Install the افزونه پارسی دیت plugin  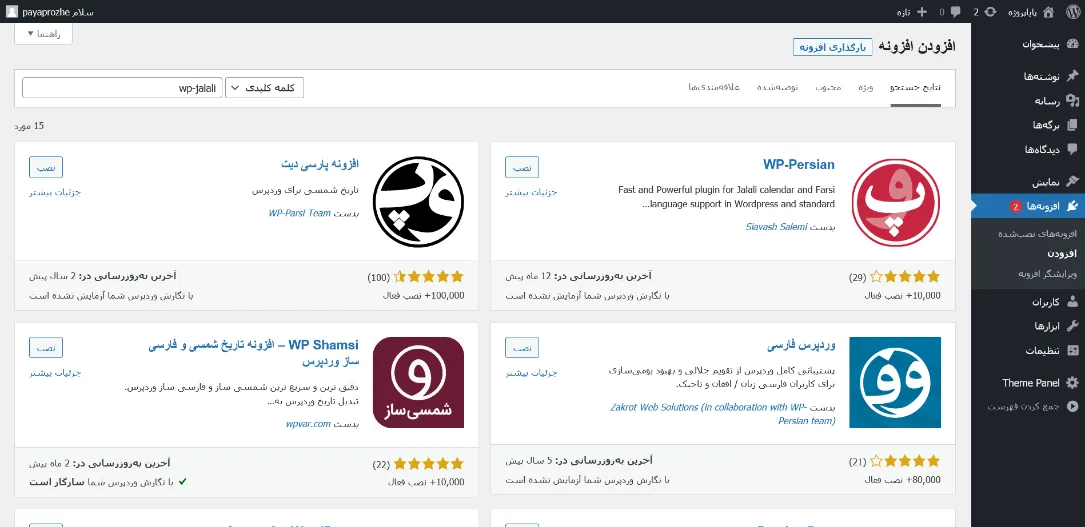tap(46, 167)
